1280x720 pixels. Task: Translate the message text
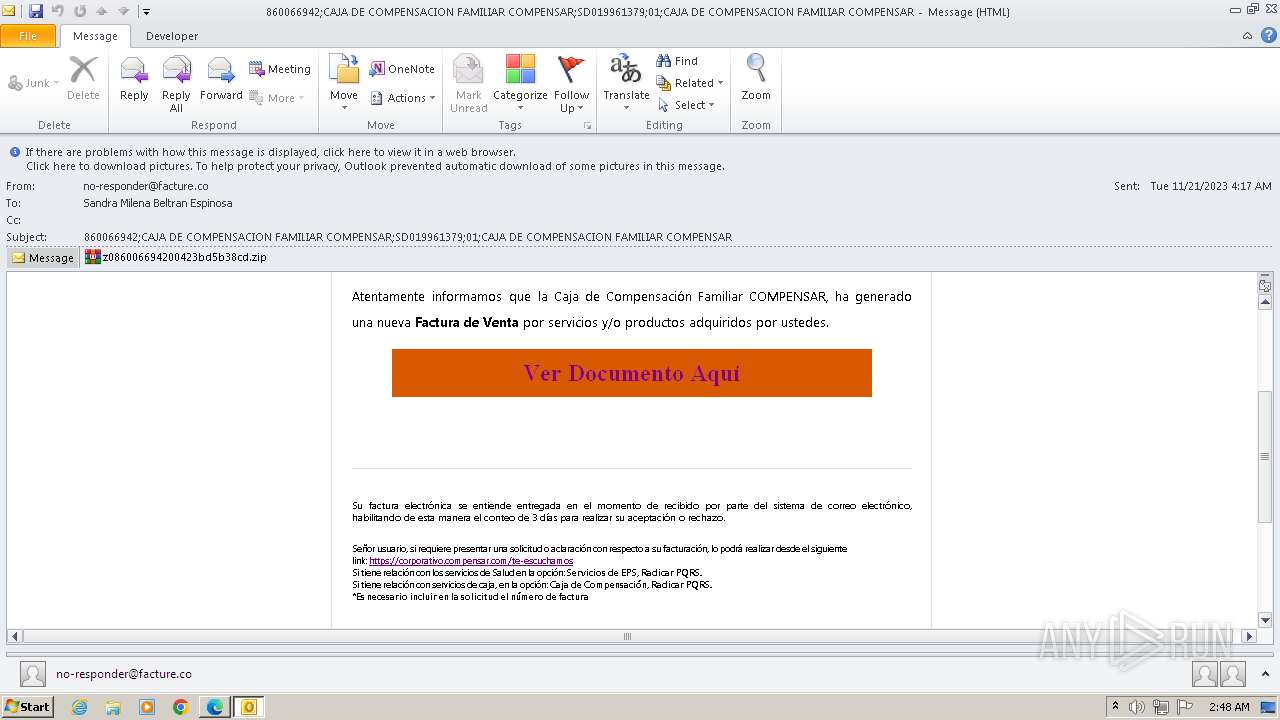click(x=626, y=84)
